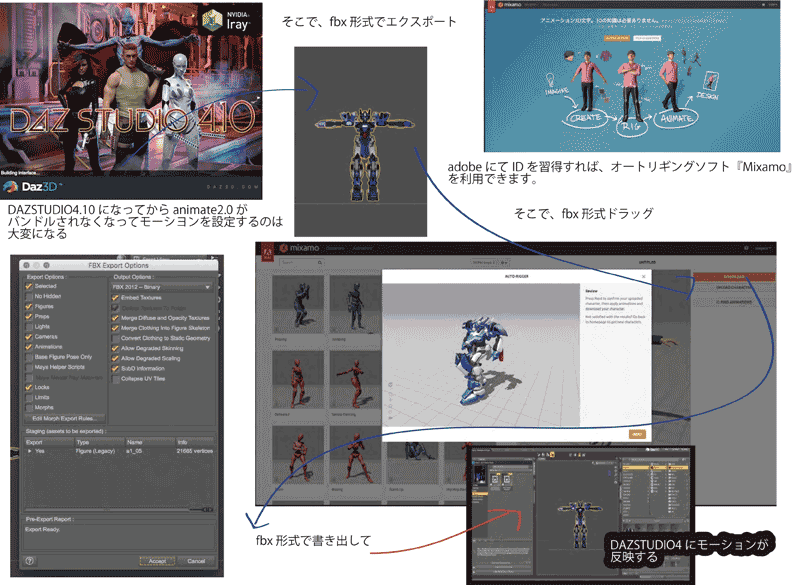Enable Base Figure Pose Only checkbox
803x585 pixels.
(x=29, y=357)
